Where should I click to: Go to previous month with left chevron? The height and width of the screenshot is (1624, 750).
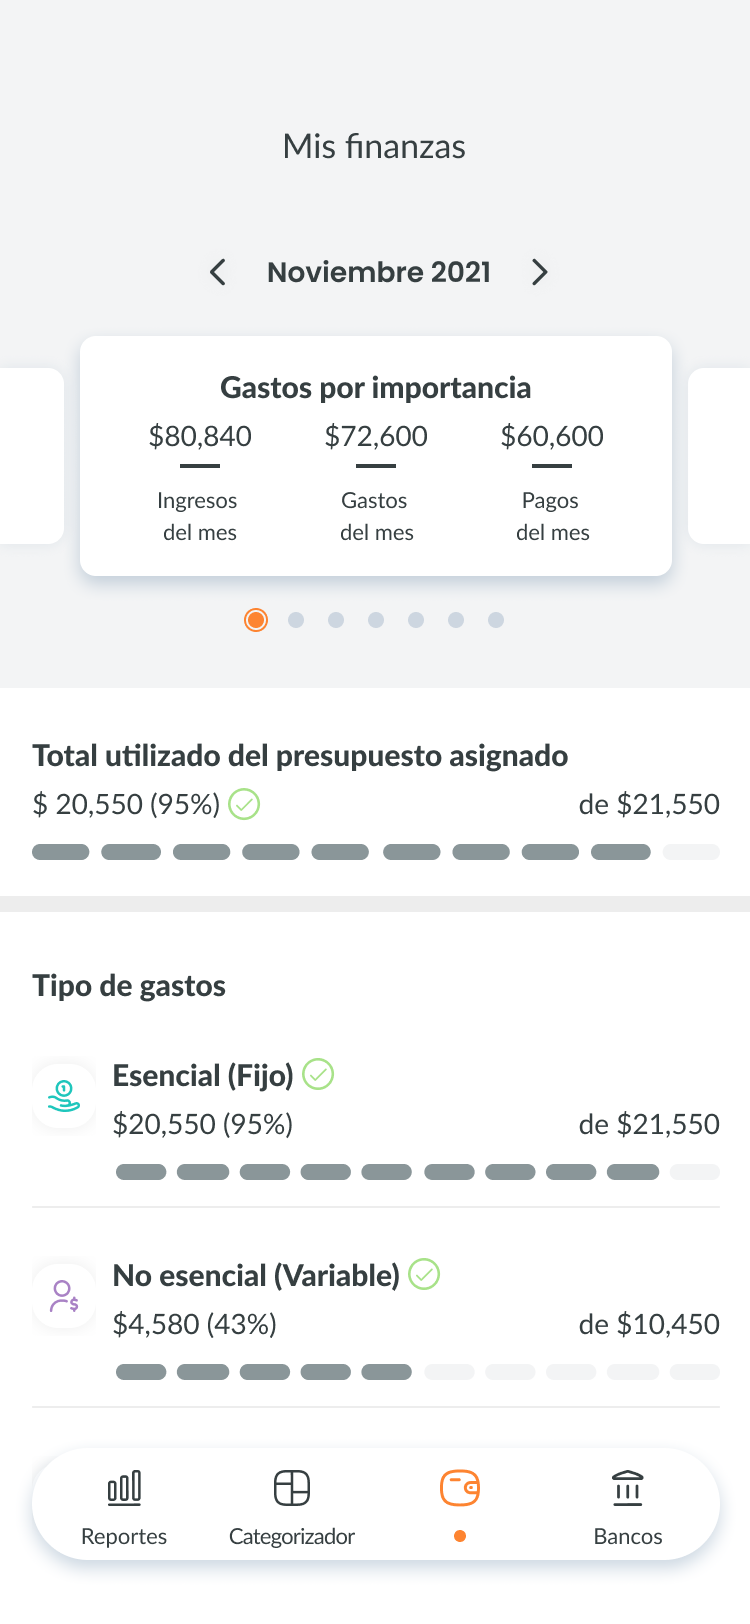click(x=218, y=272)
